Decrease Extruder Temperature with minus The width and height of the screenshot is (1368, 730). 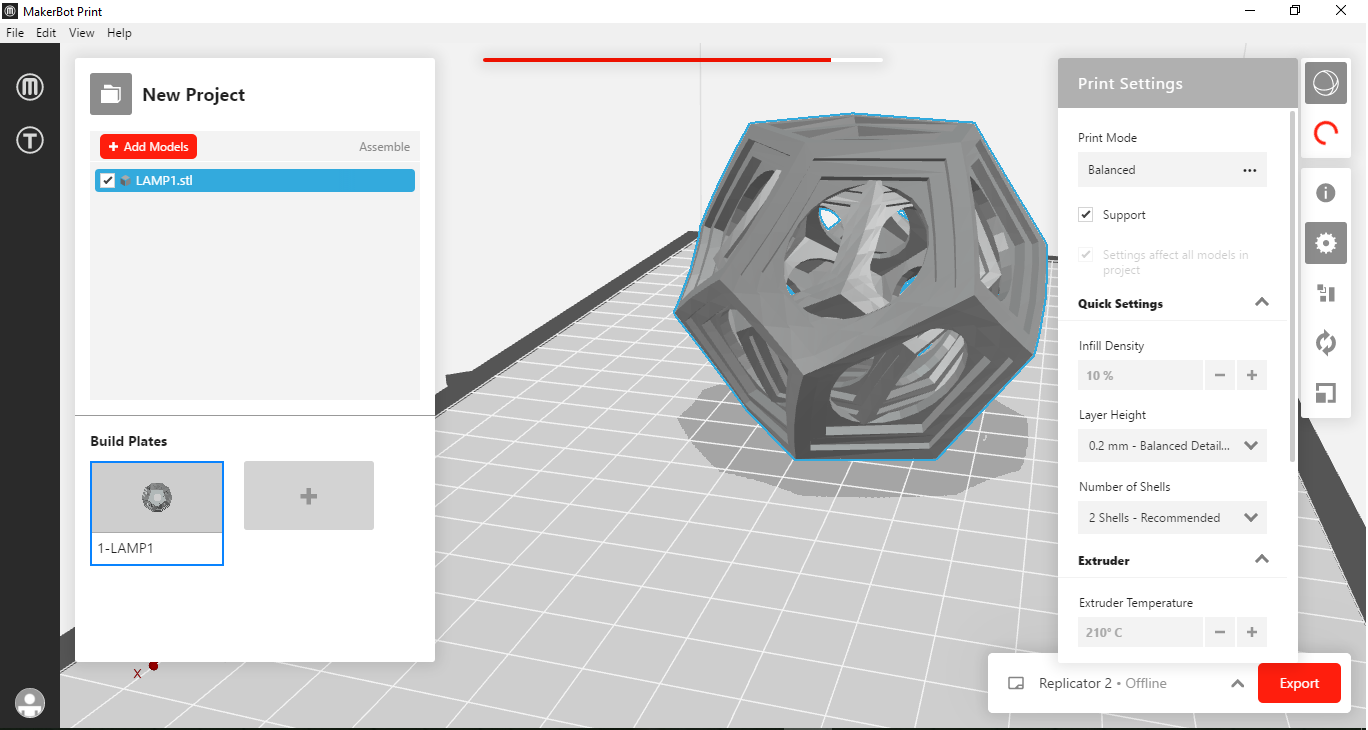coord(1220,632)
